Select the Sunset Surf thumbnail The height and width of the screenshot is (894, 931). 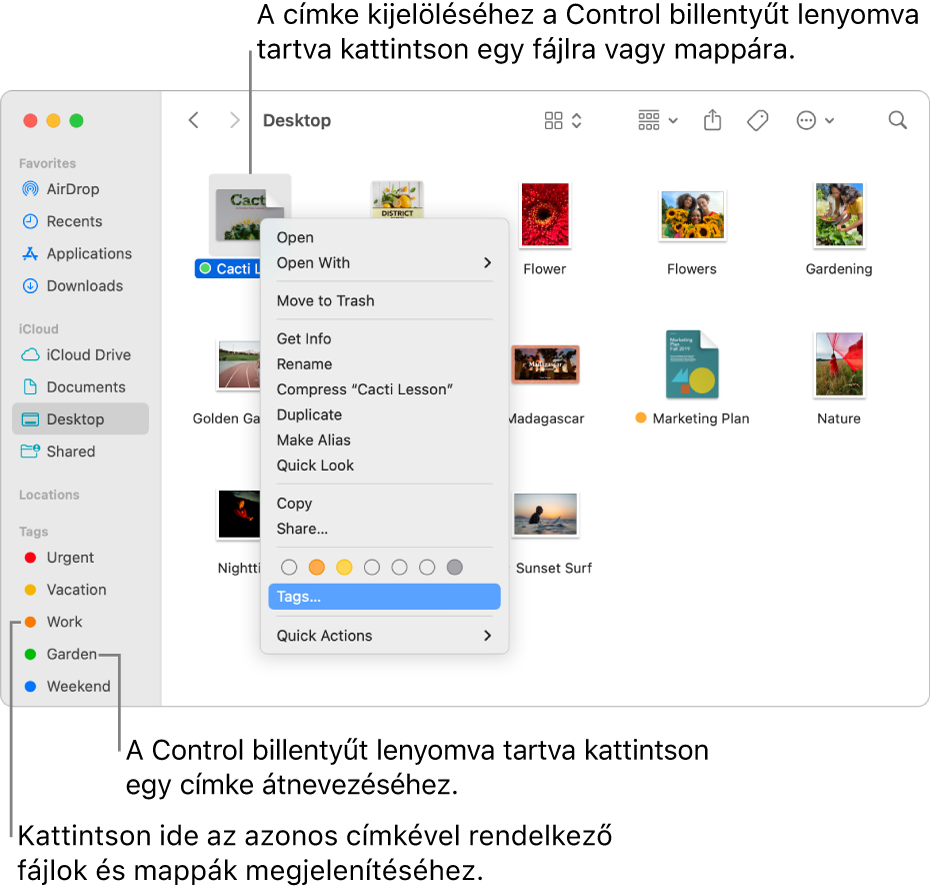point(545,514)
